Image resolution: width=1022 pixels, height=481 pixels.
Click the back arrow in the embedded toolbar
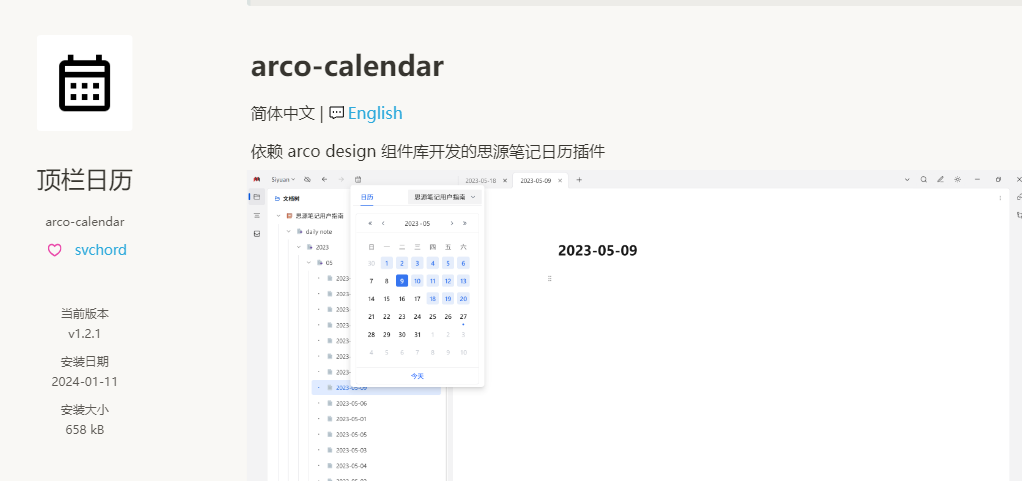pos(324,179)
